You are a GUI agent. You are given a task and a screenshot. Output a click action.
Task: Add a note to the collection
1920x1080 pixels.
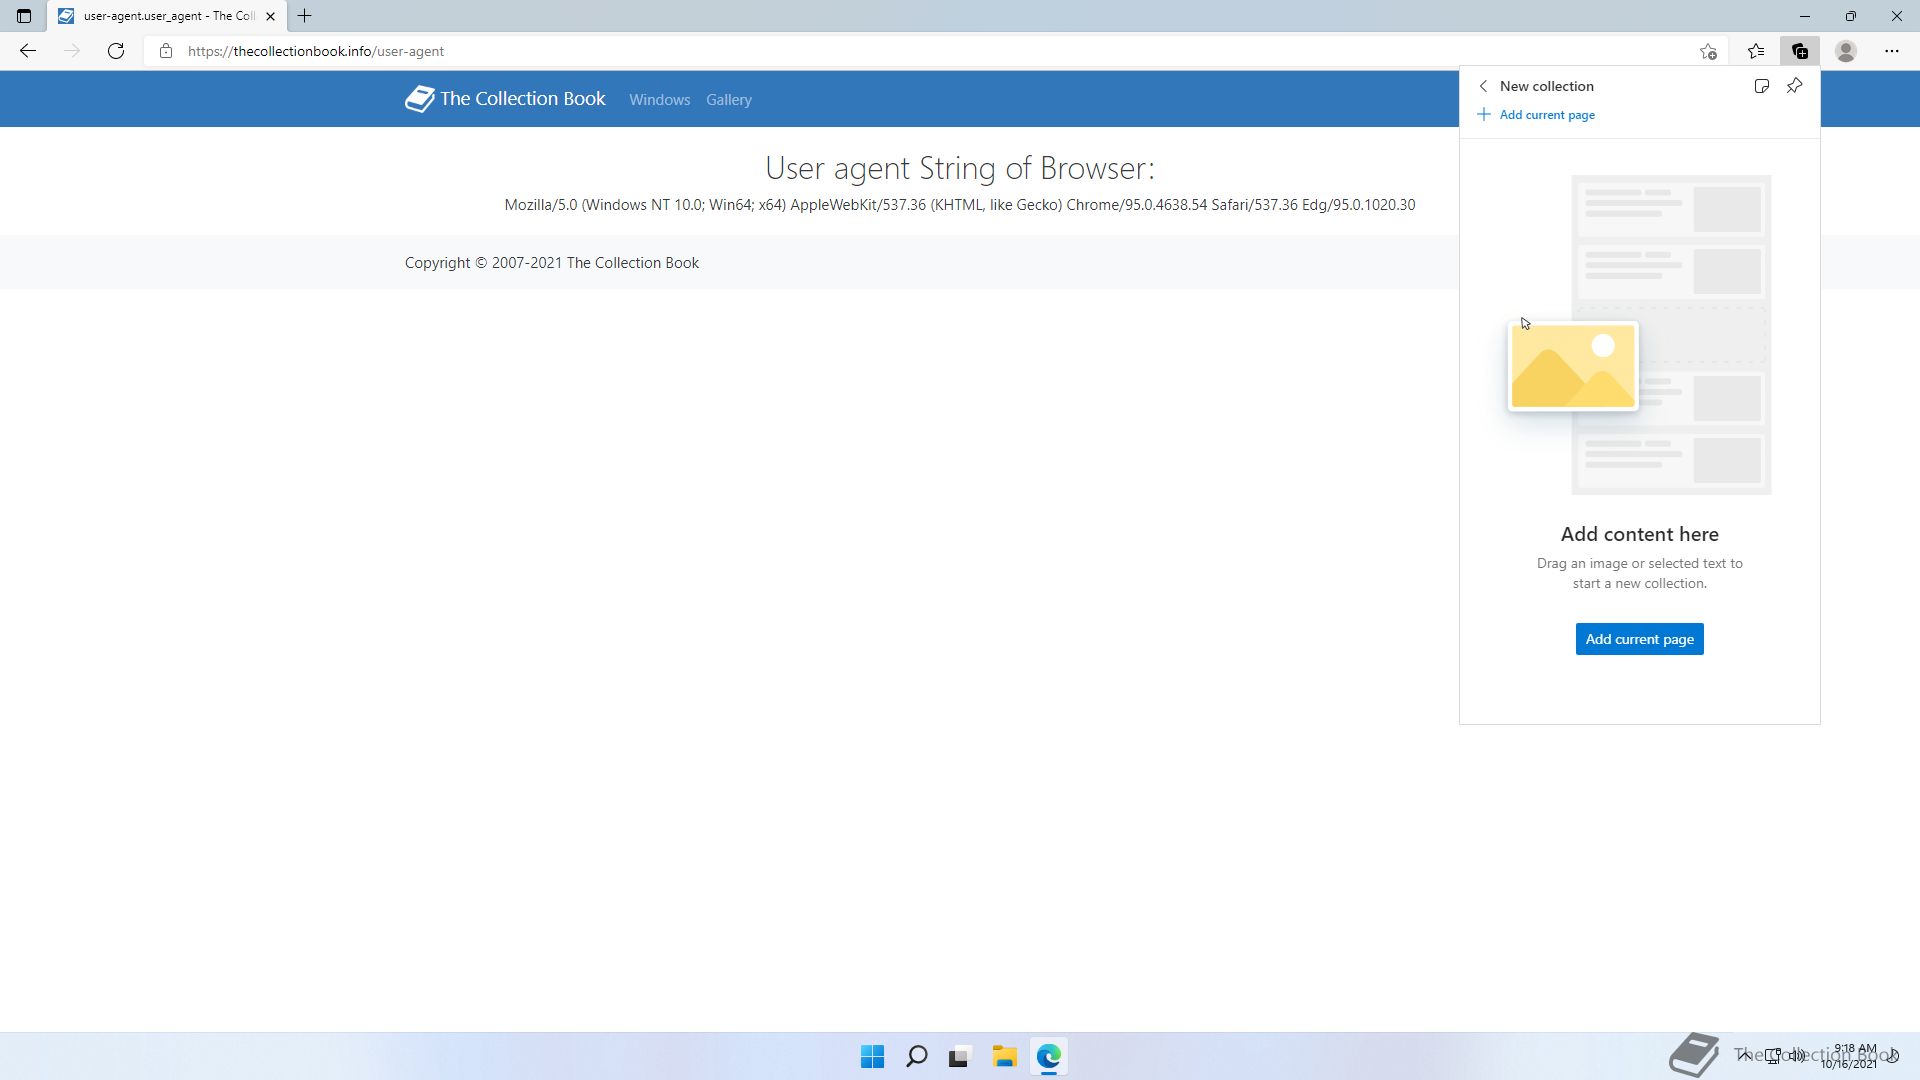coord(1762,86)
